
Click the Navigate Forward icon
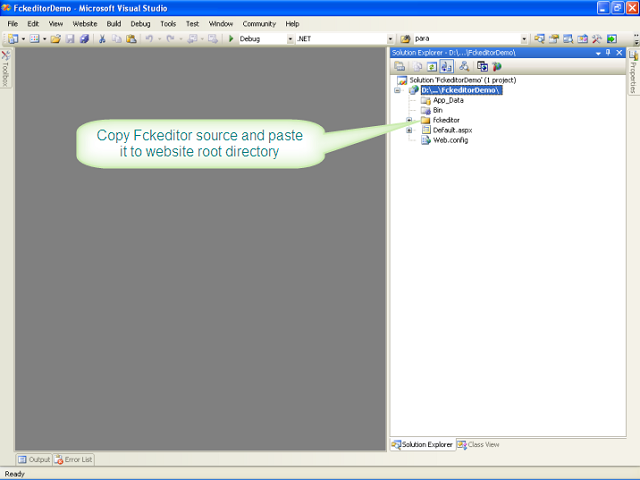click(213, 39)
